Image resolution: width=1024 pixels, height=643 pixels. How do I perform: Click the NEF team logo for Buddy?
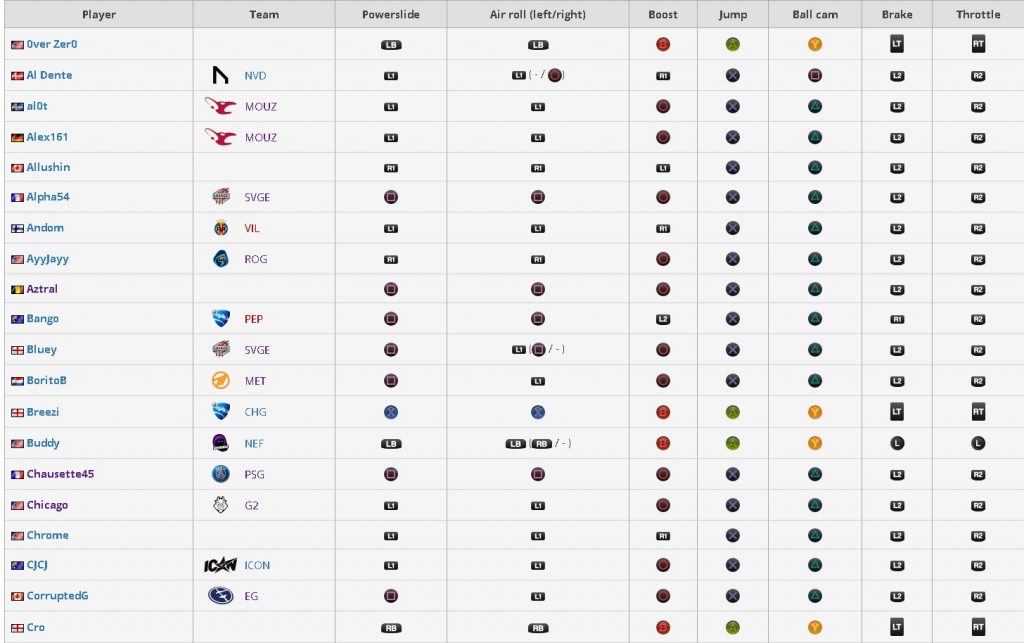(221, 443)
